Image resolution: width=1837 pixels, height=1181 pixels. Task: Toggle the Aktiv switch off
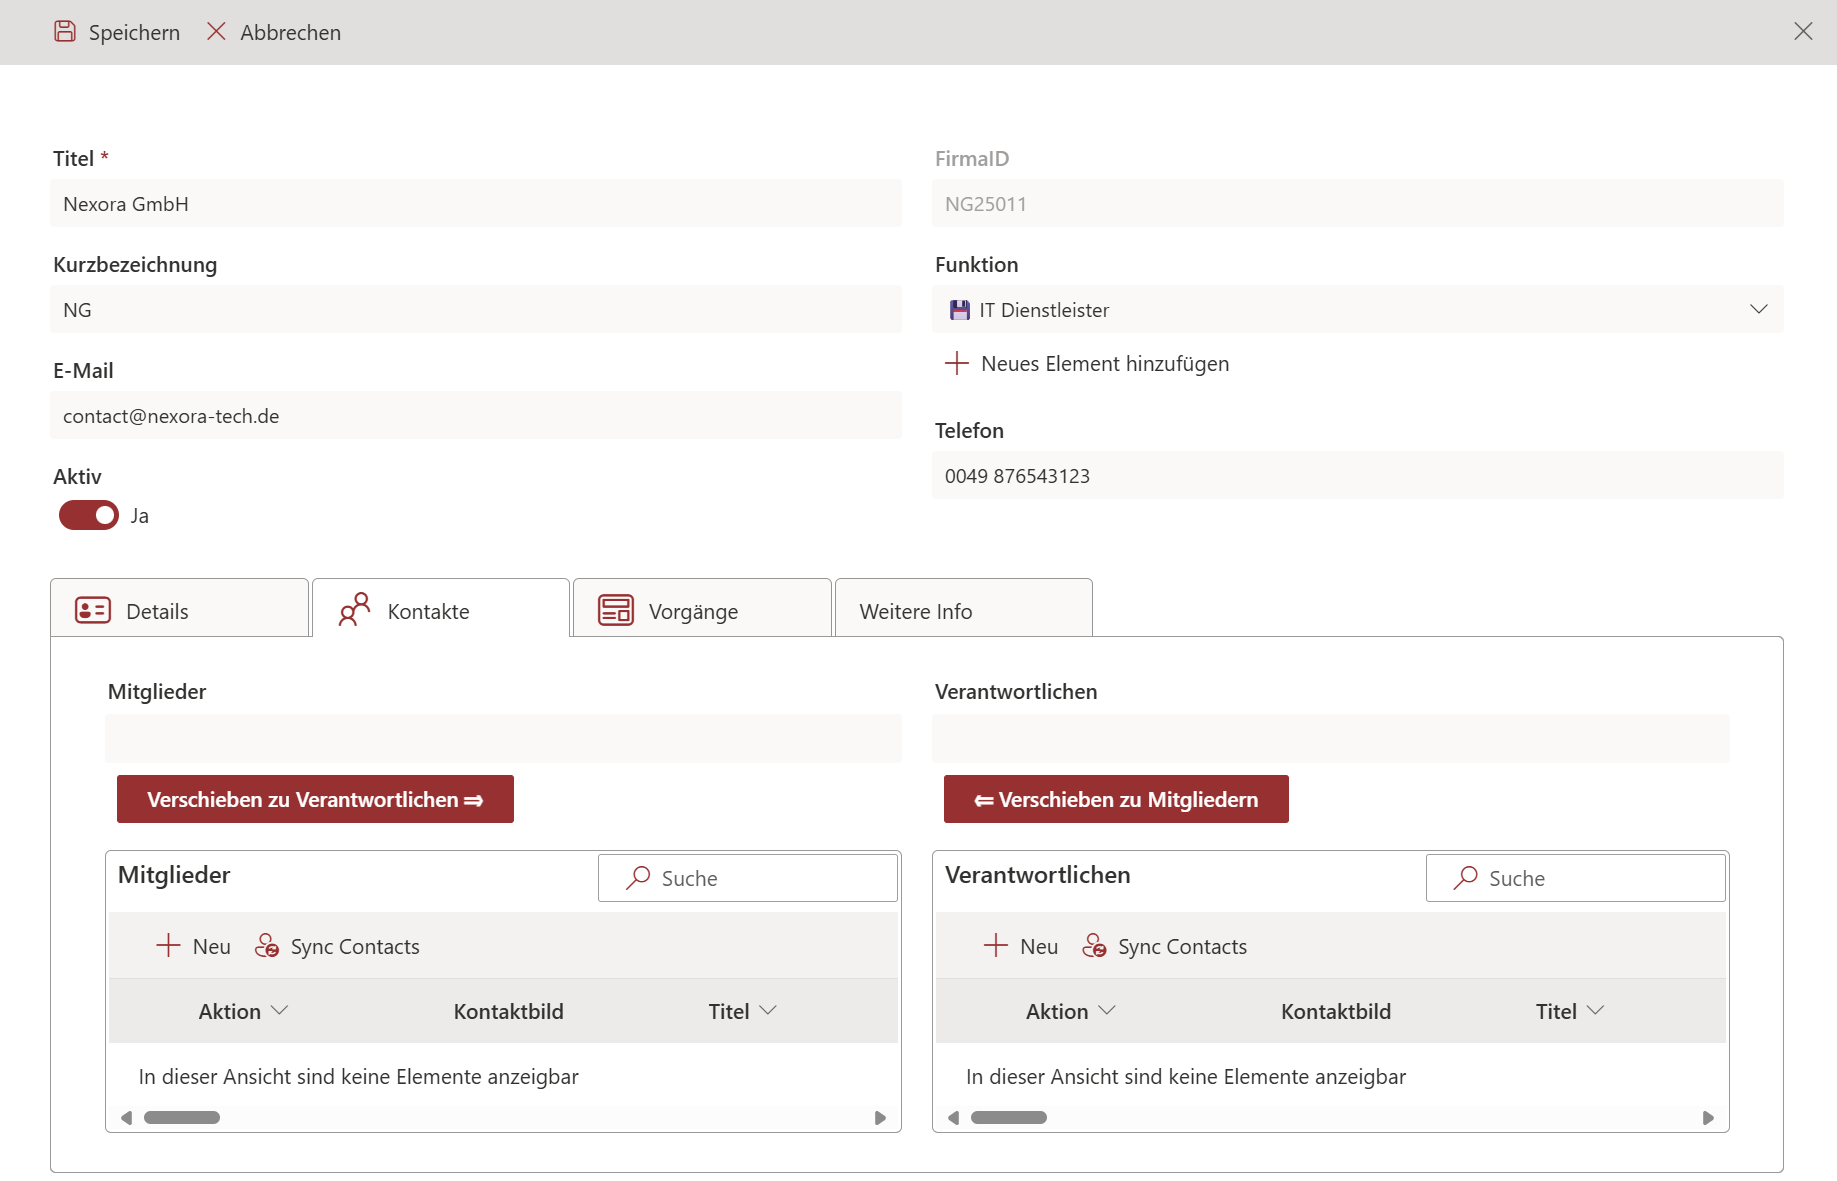coord(89,515)
